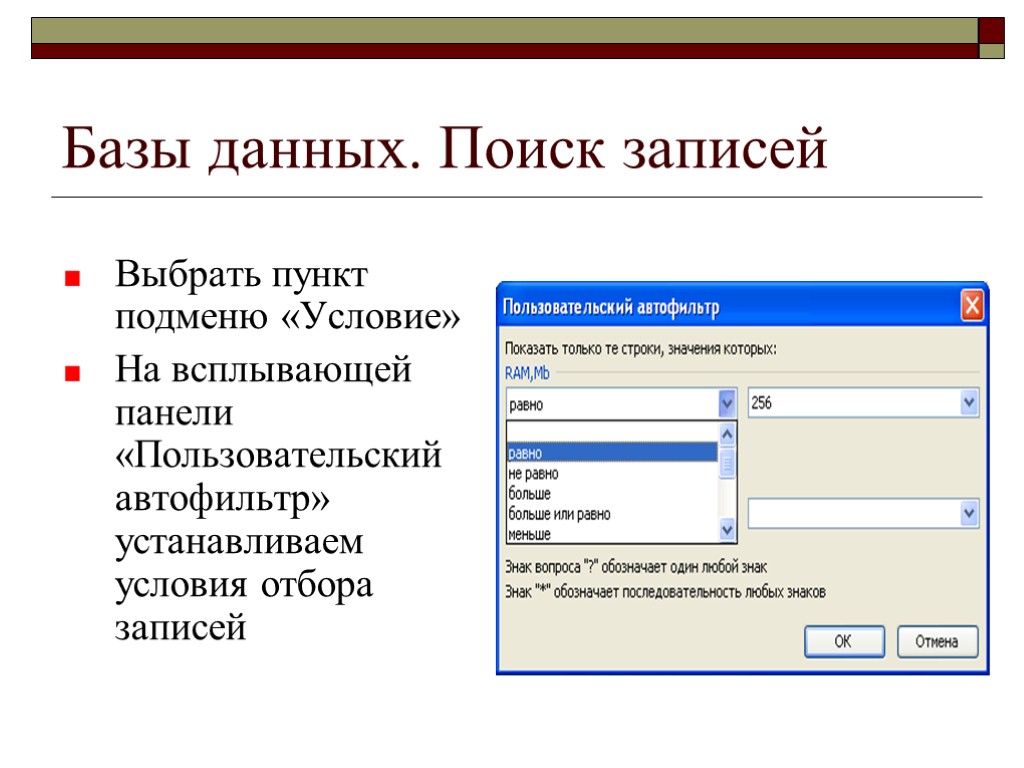Click the 'RAM,Mb' field label
The width and height of the screenshot is (1024, 768).
tap(527, 373)
